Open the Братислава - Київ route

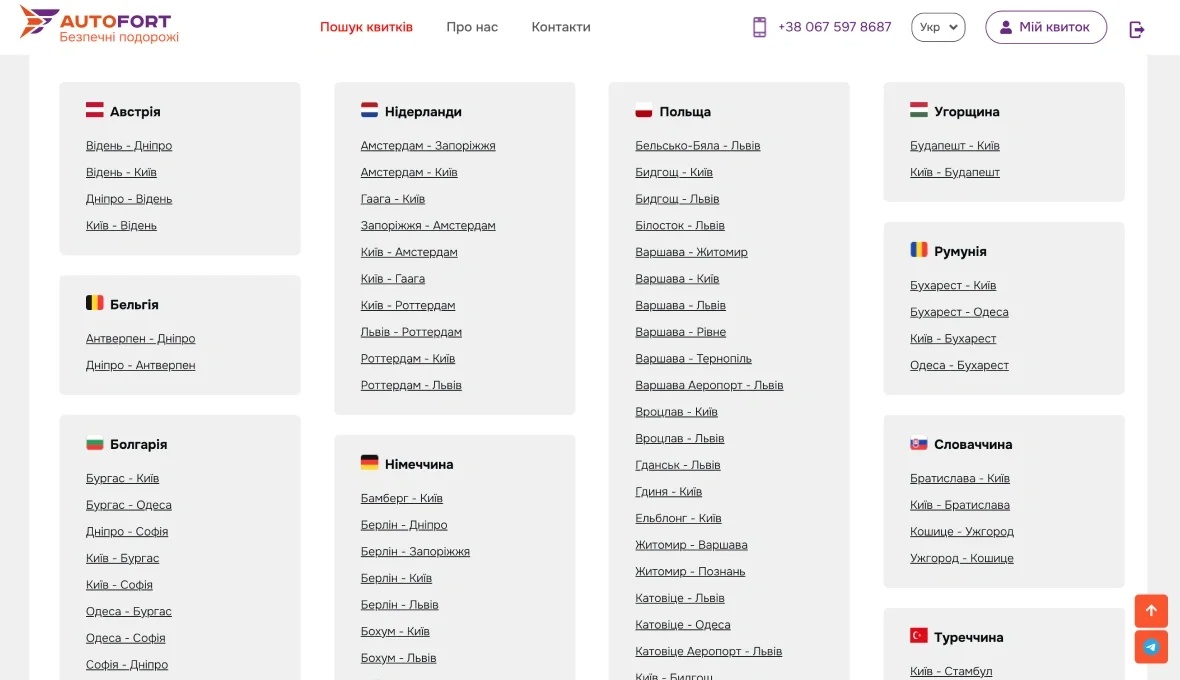[x=960, y=478]
